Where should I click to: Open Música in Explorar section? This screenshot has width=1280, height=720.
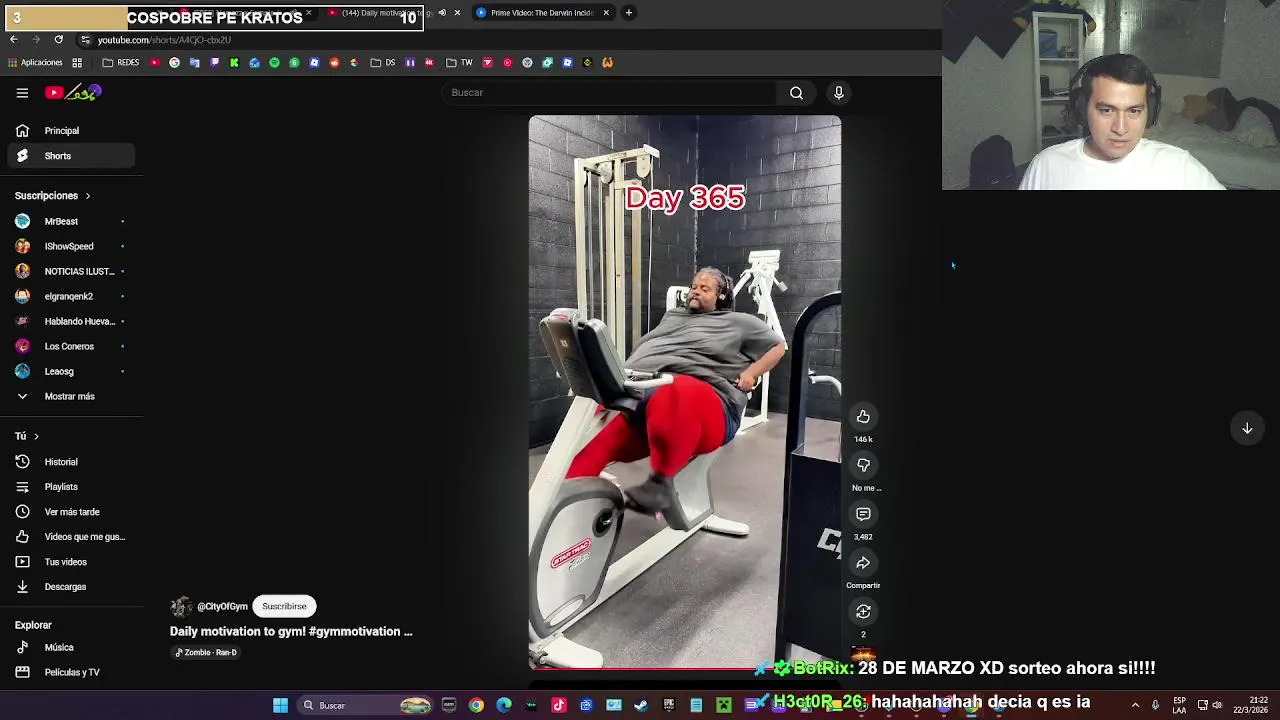point(70,647)
